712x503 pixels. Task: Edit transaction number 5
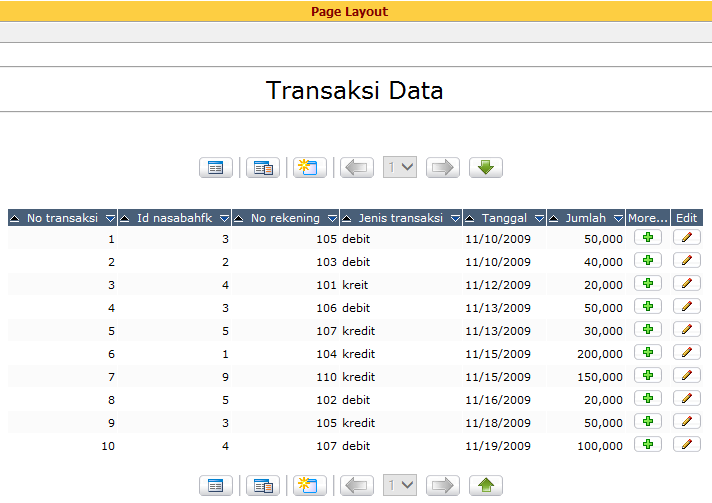(x=687, y=330)
